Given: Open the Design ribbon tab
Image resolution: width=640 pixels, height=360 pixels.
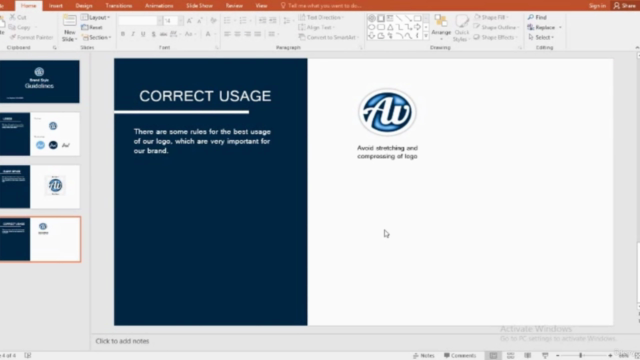Looking at the screenshot, I should pyautogui.click(x=84, y=6).
